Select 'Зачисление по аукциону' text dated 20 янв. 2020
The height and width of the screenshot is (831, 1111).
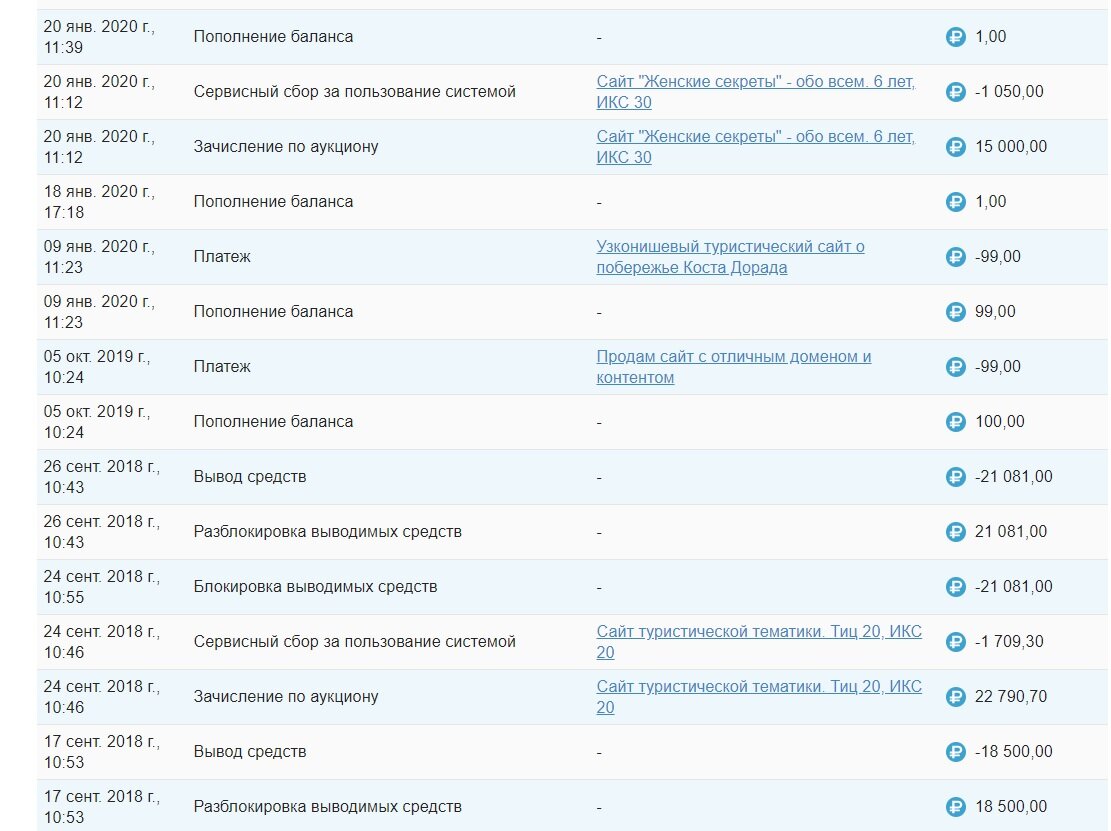pos(286,147)
